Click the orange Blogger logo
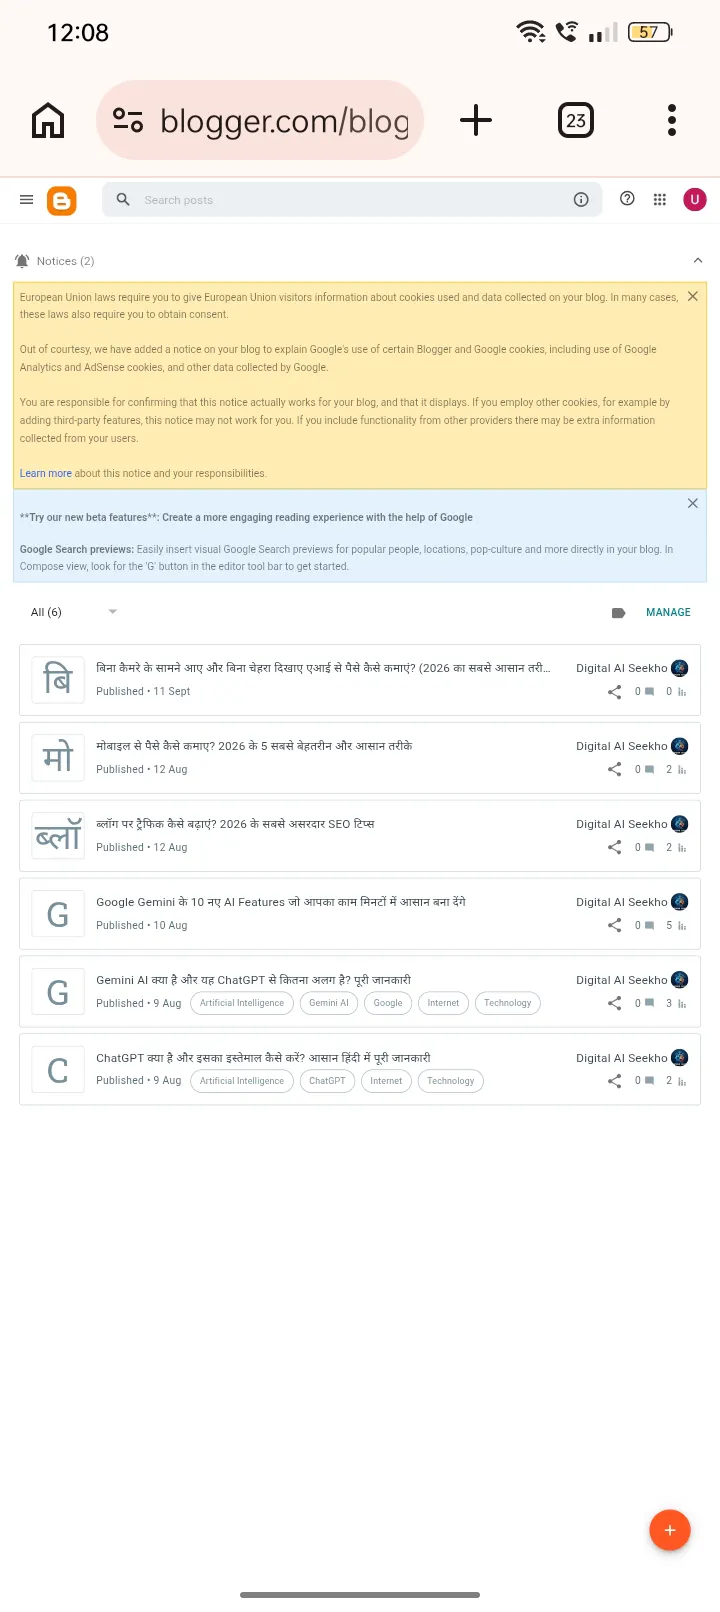 point(62,200)
